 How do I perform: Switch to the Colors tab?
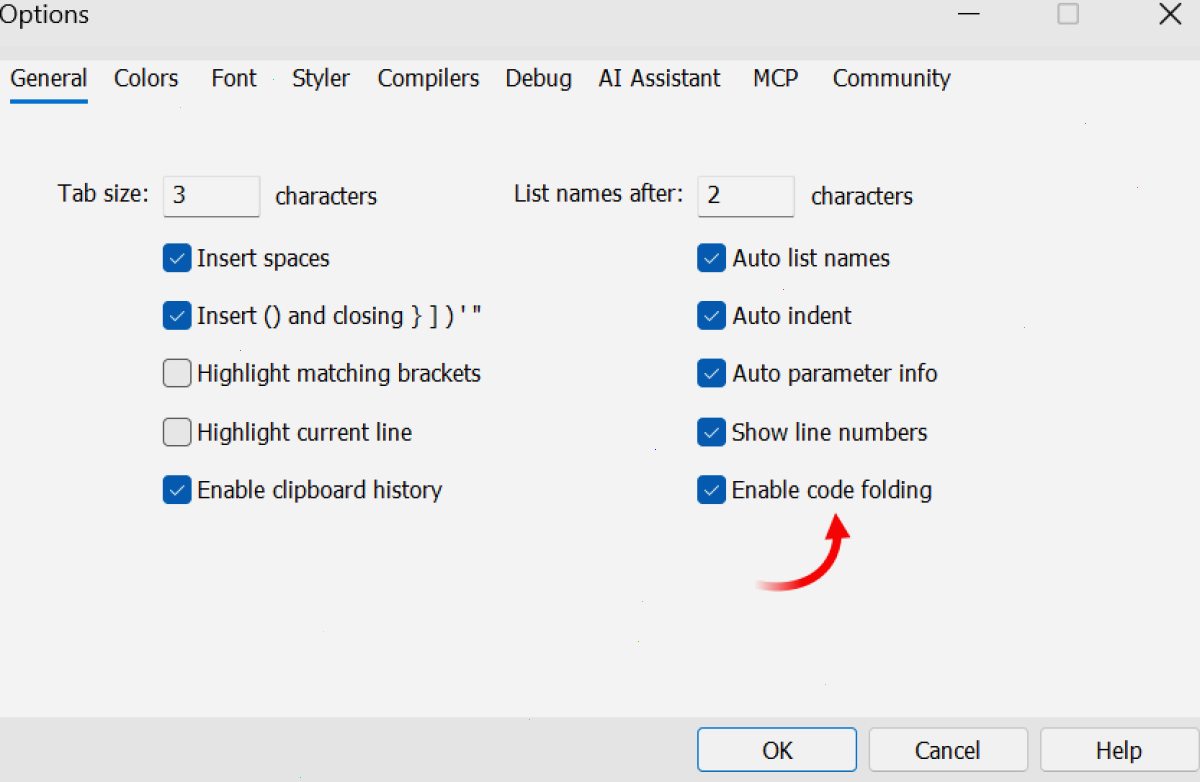pos(146,78)
